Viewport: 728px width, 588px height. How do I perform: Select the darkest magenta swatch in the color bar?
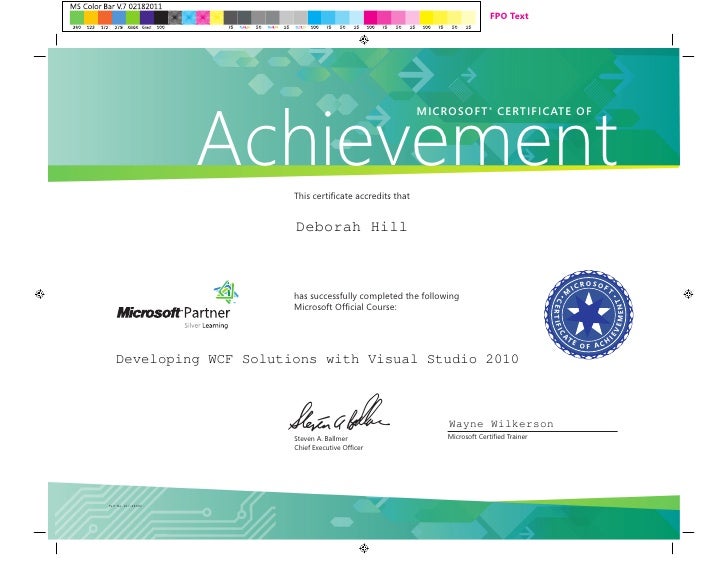click(370, 18)
